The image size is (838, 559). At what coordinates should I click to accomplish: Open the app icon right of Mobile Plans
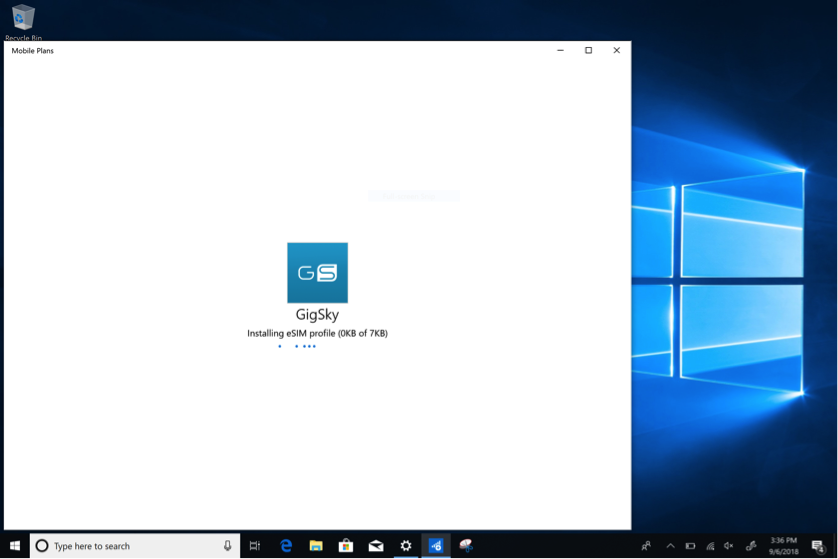pos(466,546)
